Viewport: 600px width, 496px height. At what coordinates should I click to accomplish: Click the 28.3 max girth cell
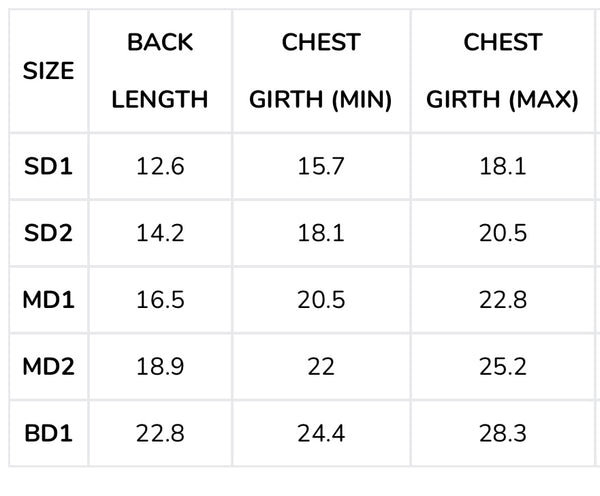[502, 434]
